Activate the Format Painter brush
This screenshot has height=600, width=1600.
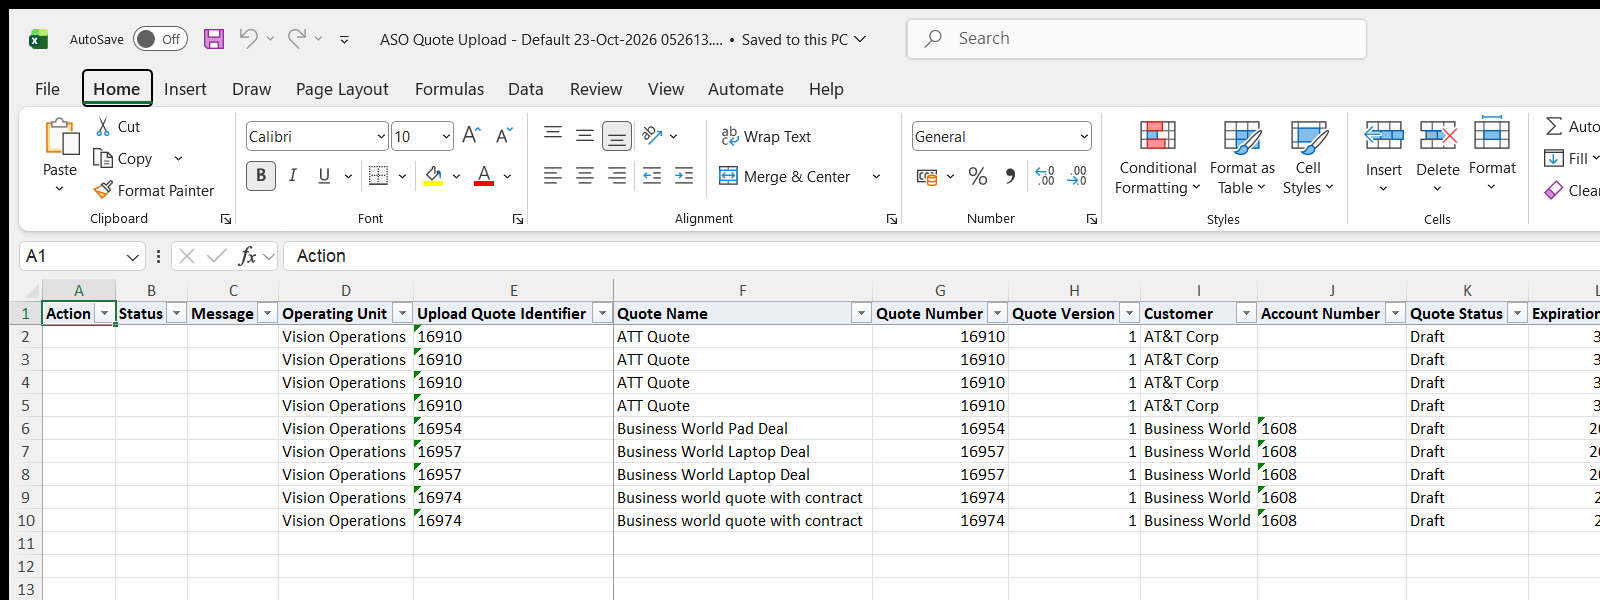point(103,190)
